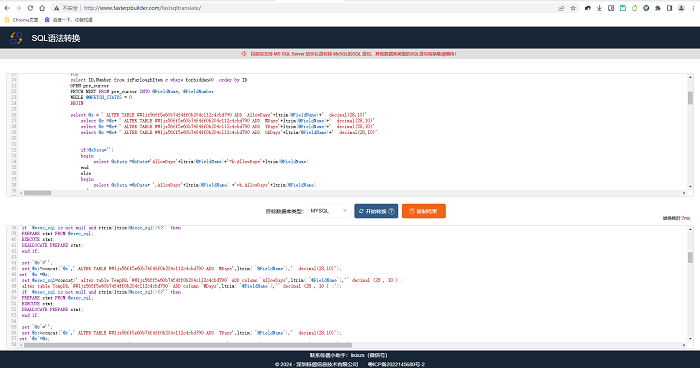Click the orange copy result button

(424, 211)
